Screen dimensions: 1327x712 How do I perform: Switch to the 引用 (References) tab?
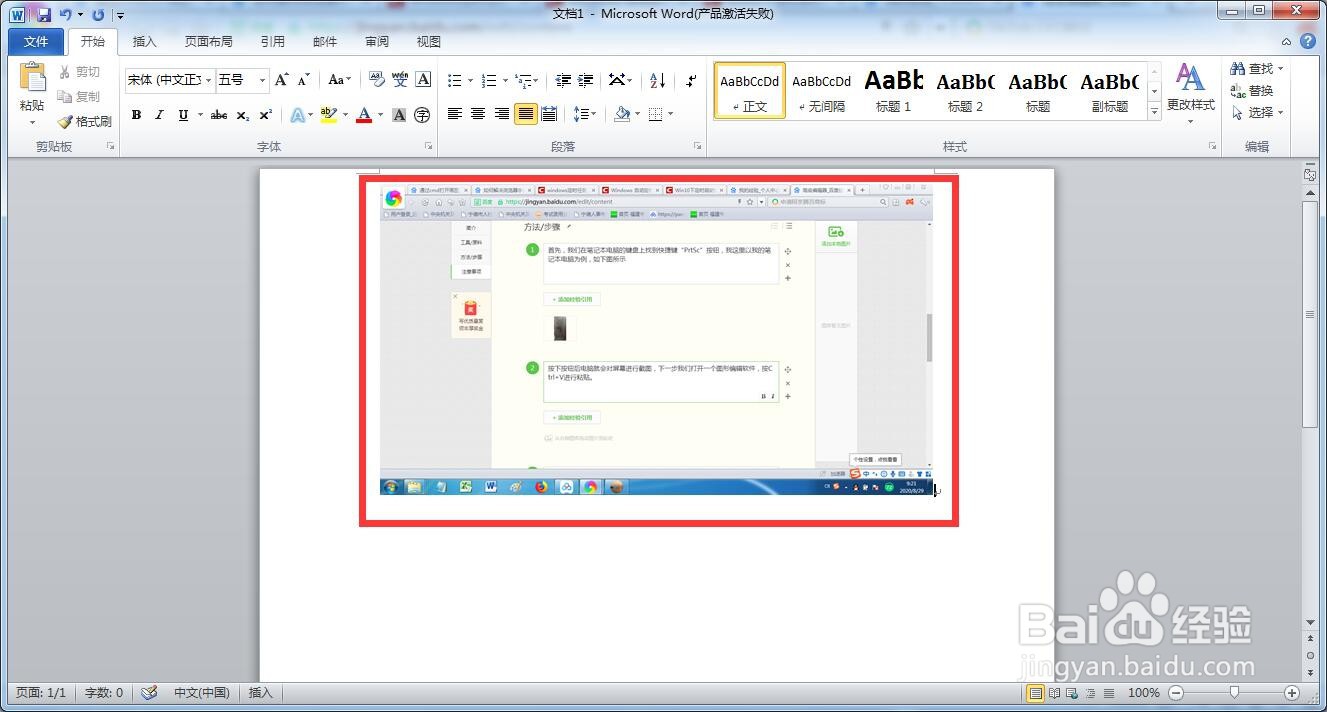pyautogui.click(x=272, y=42)
